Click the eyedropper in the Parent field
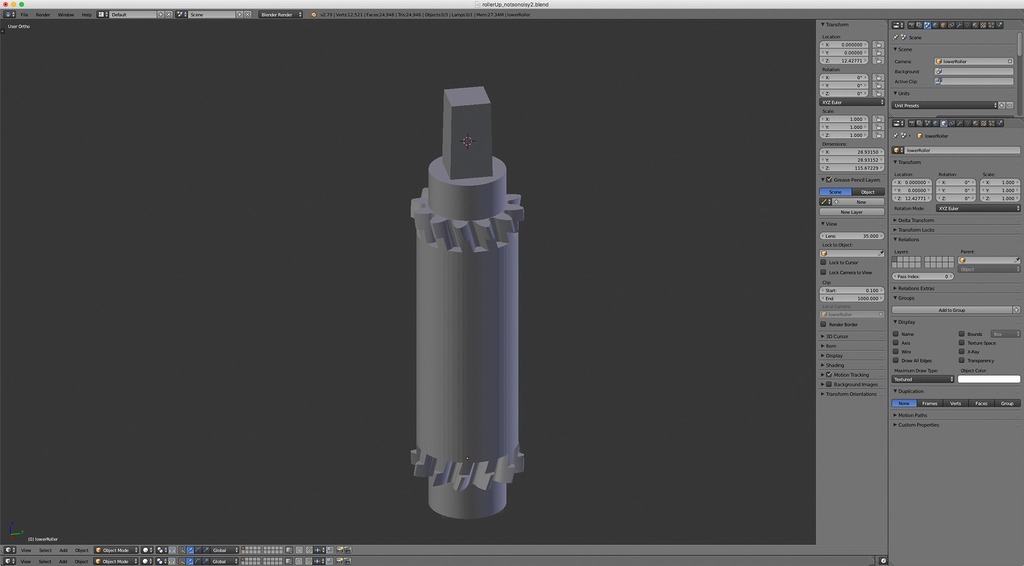 (1017, 260)
